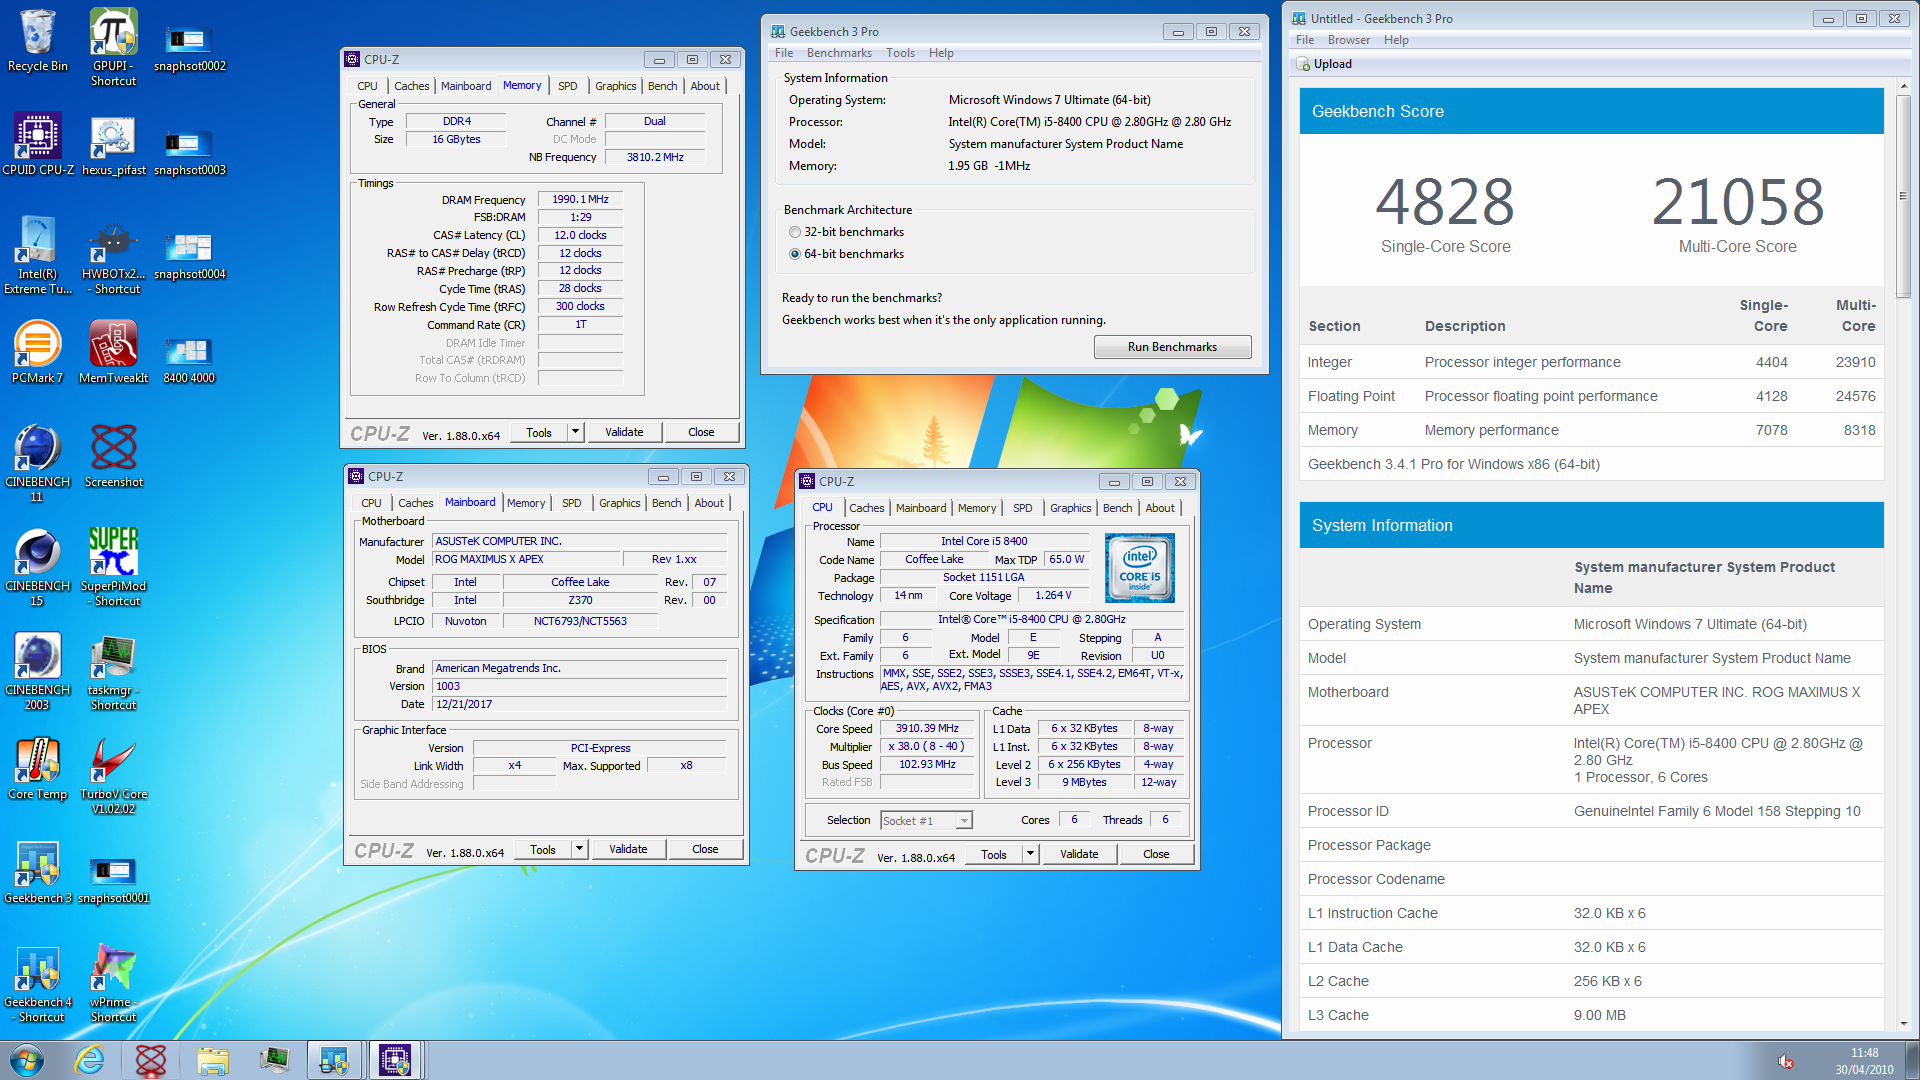Viewport: 1920px width, 1080px height.
Task: Open Tools dropdown arrow in Memory CPU-Z window
Action: (575, 432)
